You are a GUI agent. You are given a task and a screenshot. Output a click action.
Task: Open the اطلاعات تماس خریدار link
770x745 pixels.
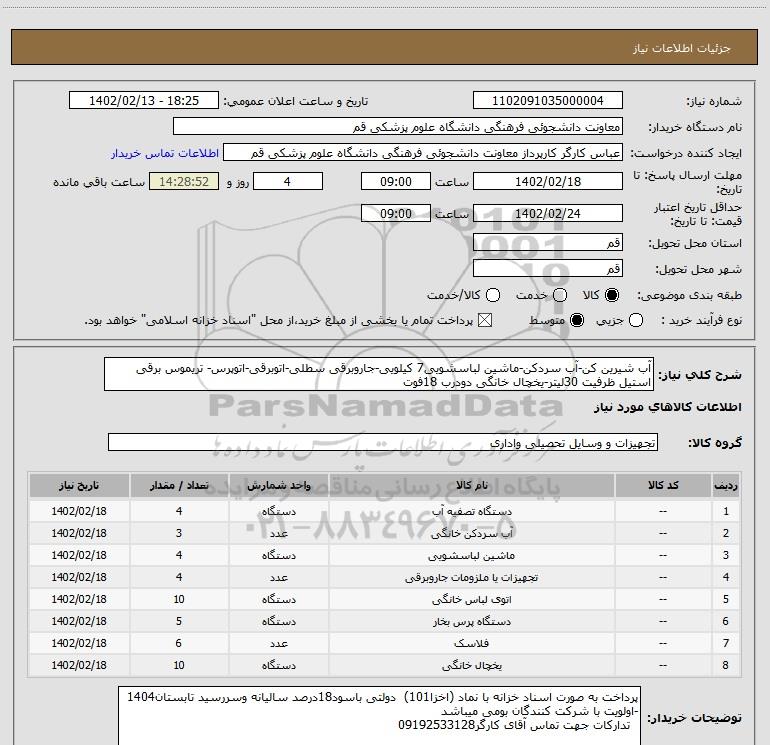click(165, 153)
